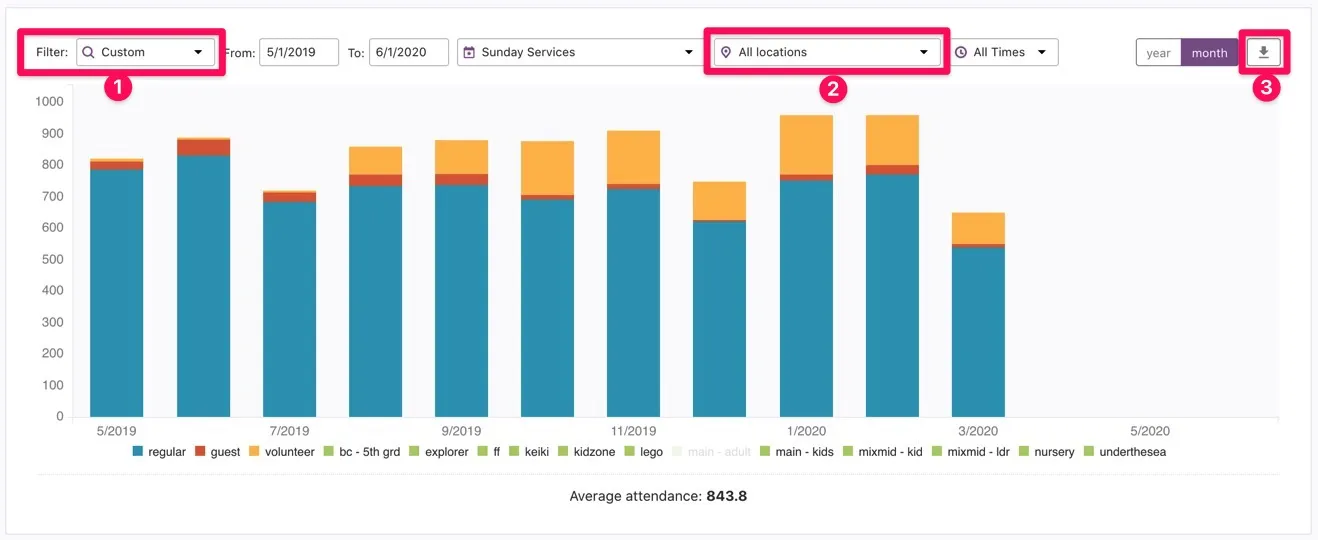Click the magnifier icon in Custom filter
Screen dimensions: 1318x540
tap(89, 52)
